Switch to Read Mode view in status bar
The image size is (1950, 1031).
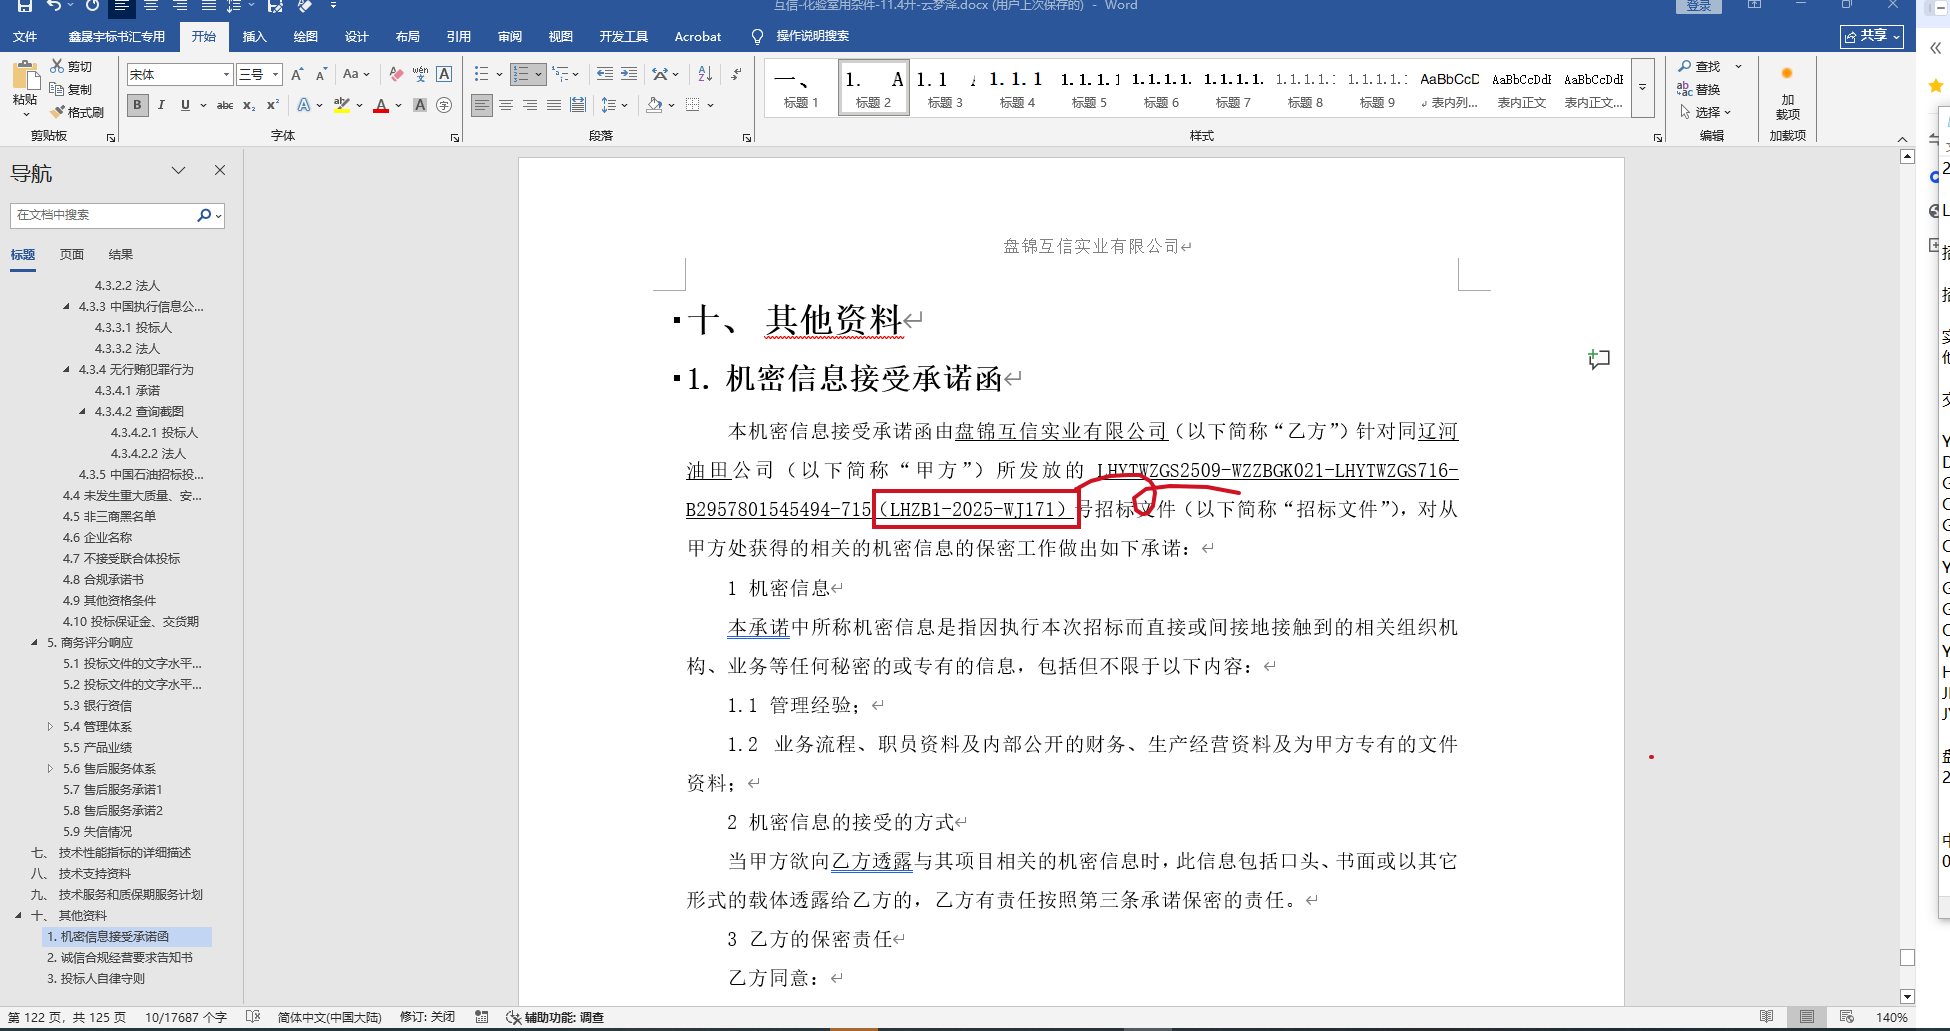click(1767, 1017)
